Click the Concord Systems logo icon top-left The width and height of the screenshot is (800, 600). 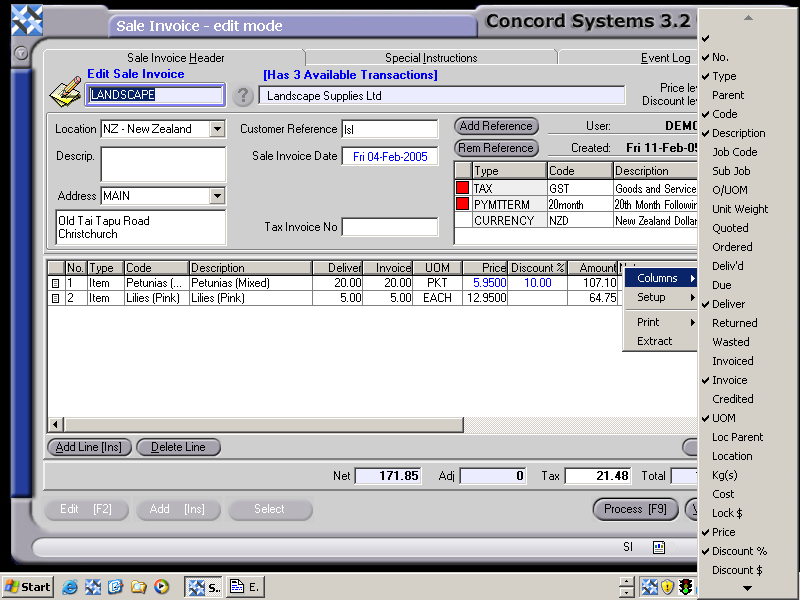click(27, 19)
